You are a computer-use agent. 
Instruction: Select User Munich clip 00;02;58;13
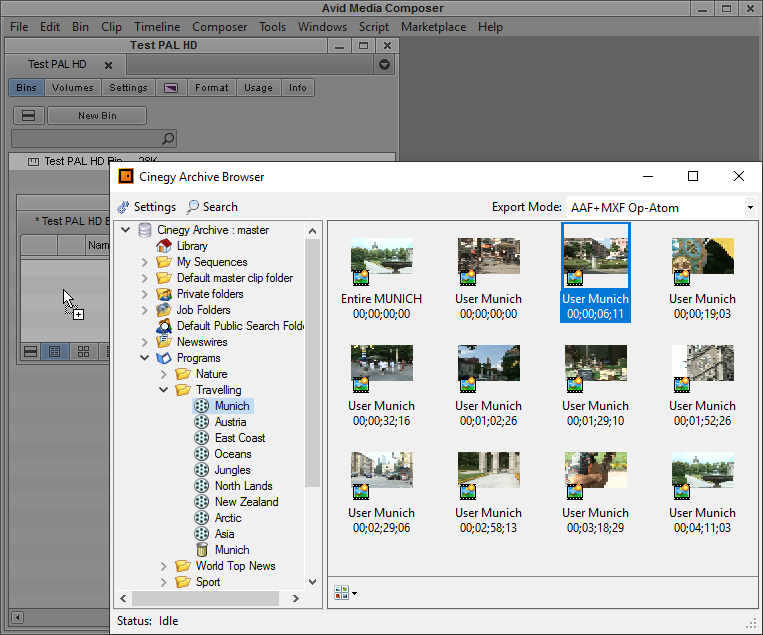click(489, 471)
